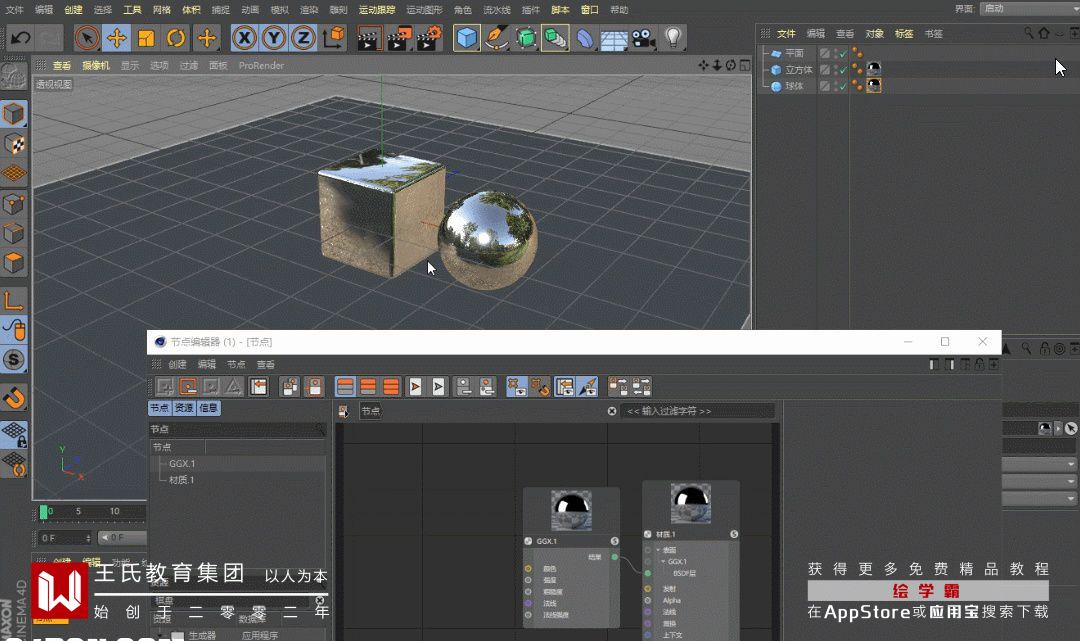Activate the Rotate tool
The image size is (1080, 641).
[x=176, y=37]
